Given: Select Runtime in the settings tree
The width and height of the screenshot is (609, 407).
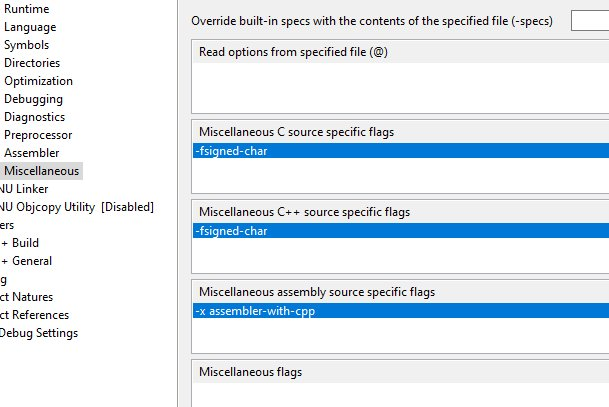Looking at the screenshot, I should coord(26,9).
